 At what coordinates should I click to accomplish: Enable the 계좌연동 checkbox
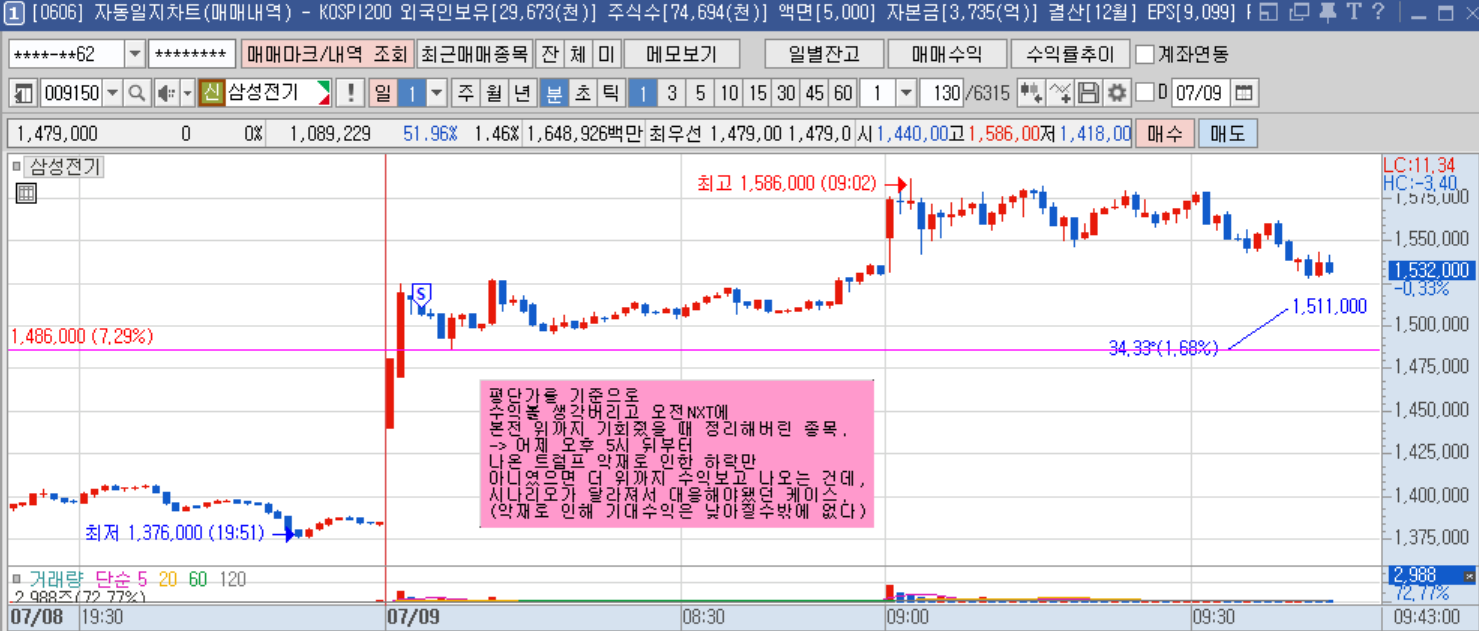pos(1146,54)
